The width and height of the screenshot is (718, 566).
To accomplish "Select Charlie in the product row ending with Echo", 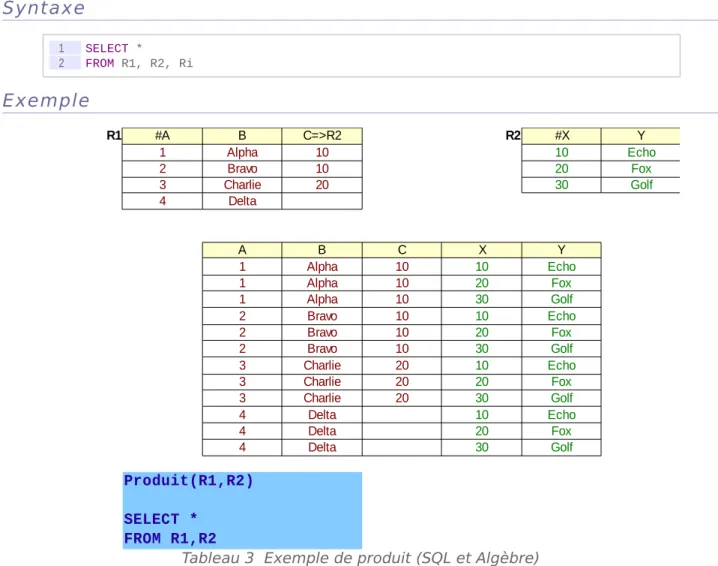I will [322, 365].
